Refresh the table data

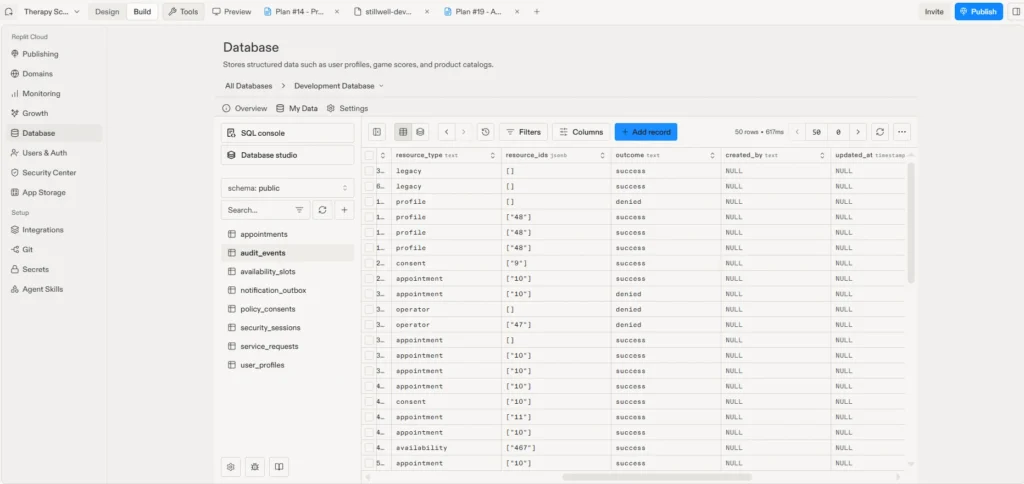pyautogui.click(x=880, y=132)
